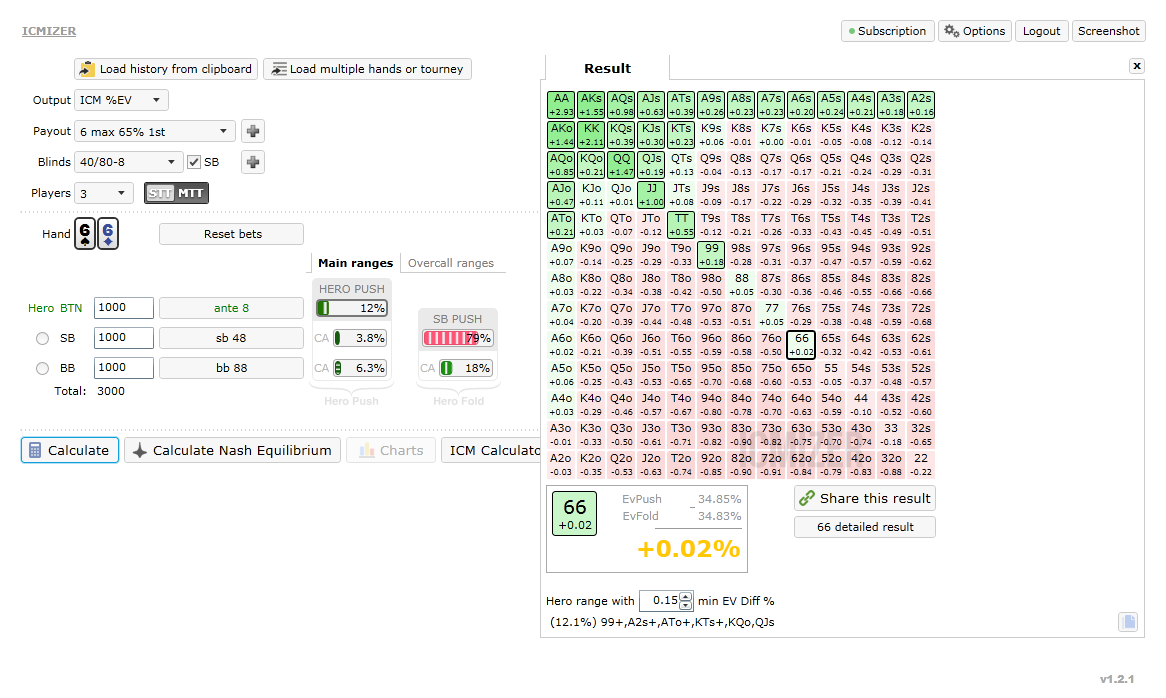Select the 72o hand cell
Viewport: 1166px width, 698px height.
coord(771,465)
